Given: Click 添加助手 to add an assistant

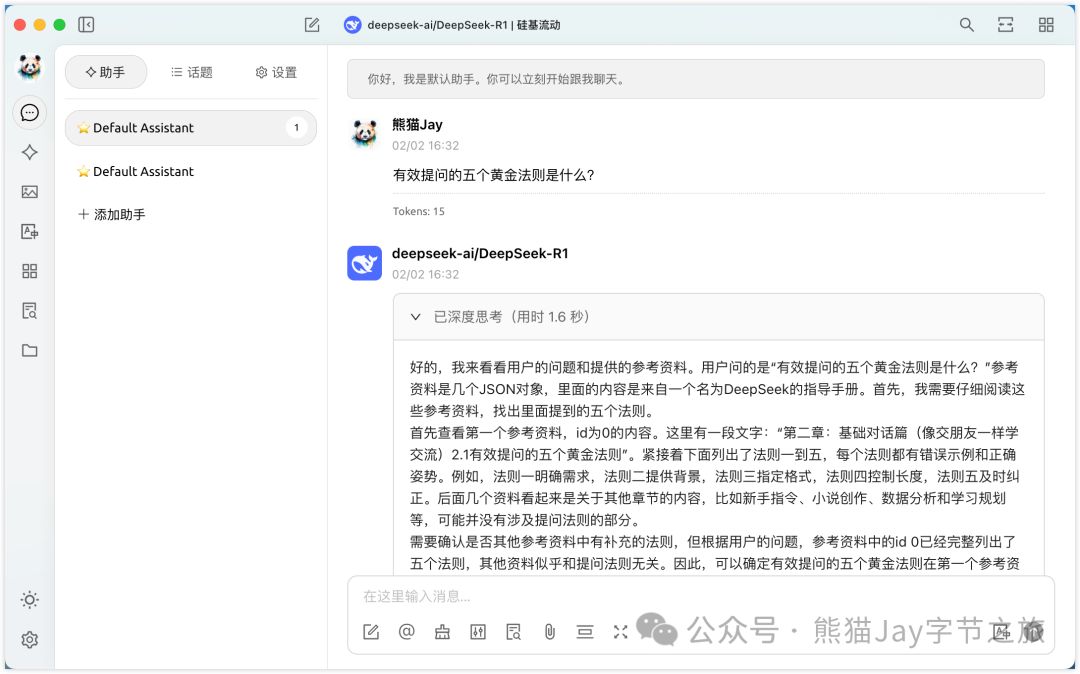Looking at the screenshot, I should click(112, 215).
